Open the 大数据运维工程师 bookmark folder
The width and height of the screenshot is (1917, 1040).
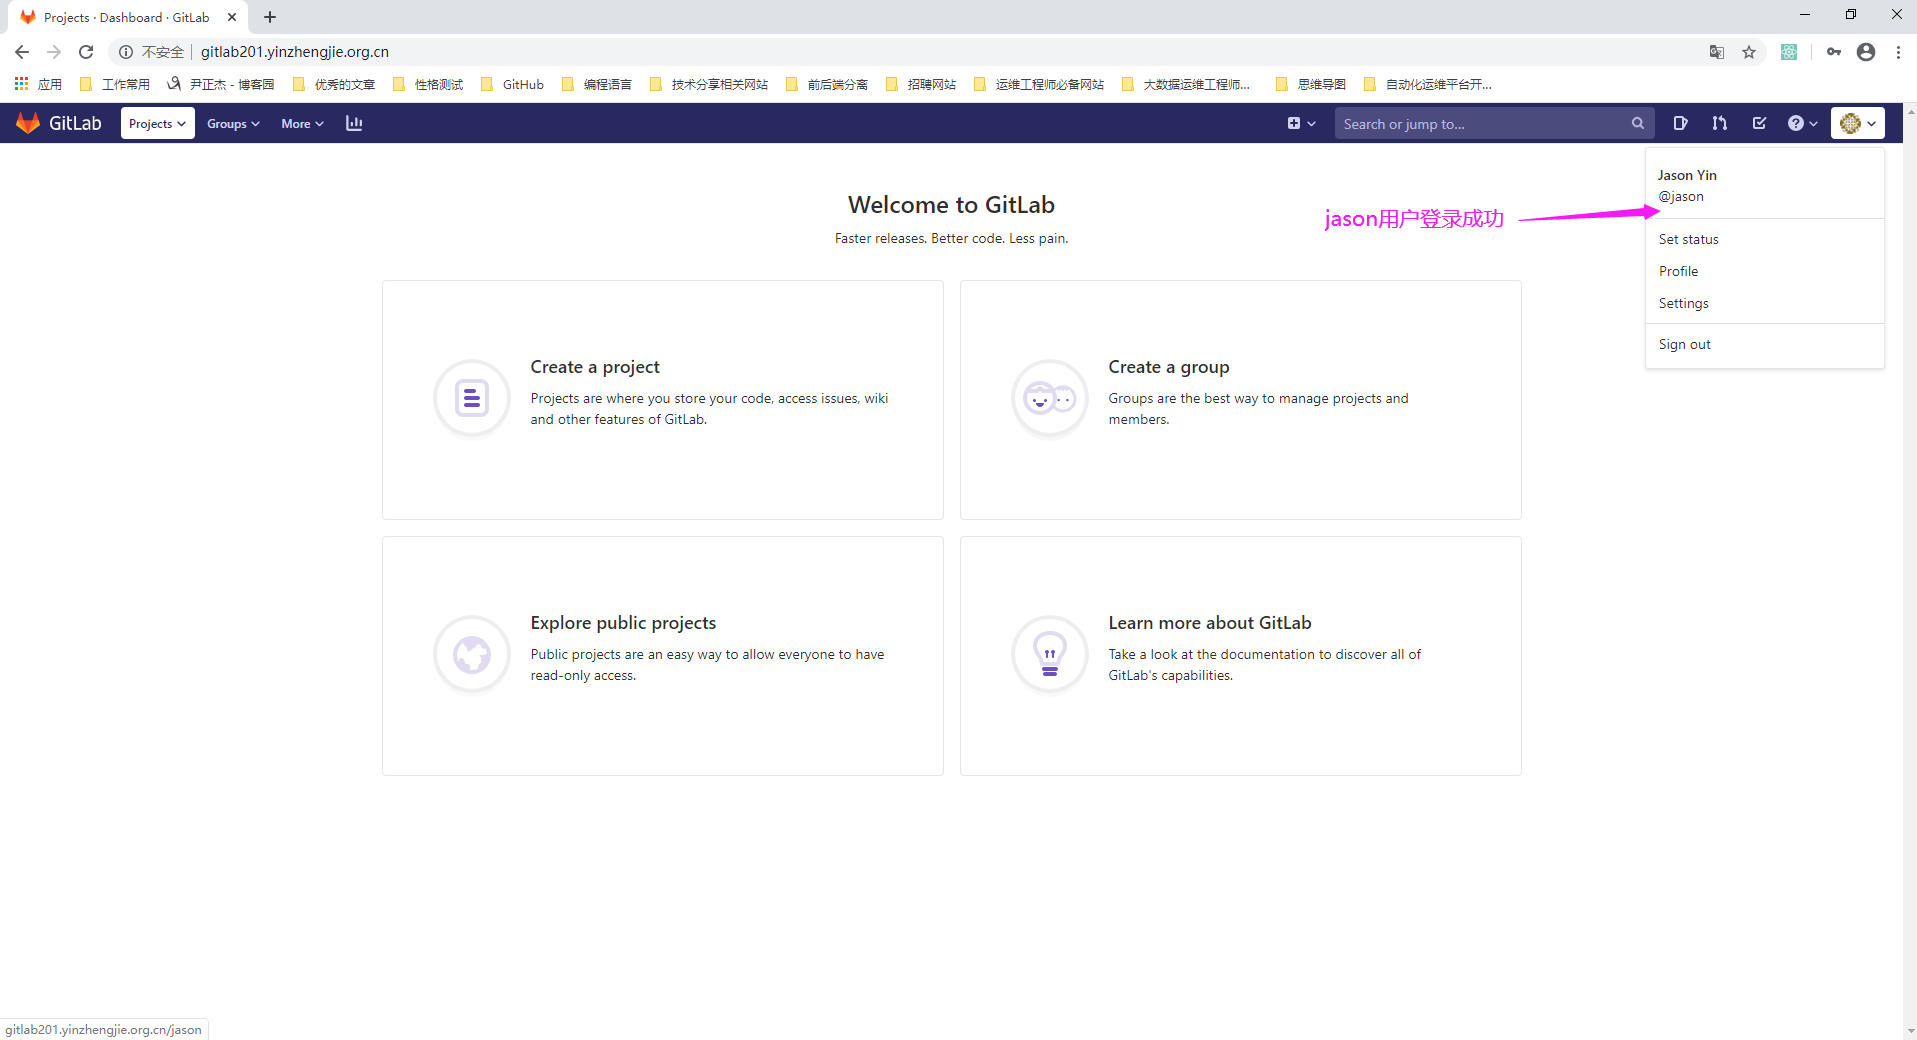coord(1186,84)
